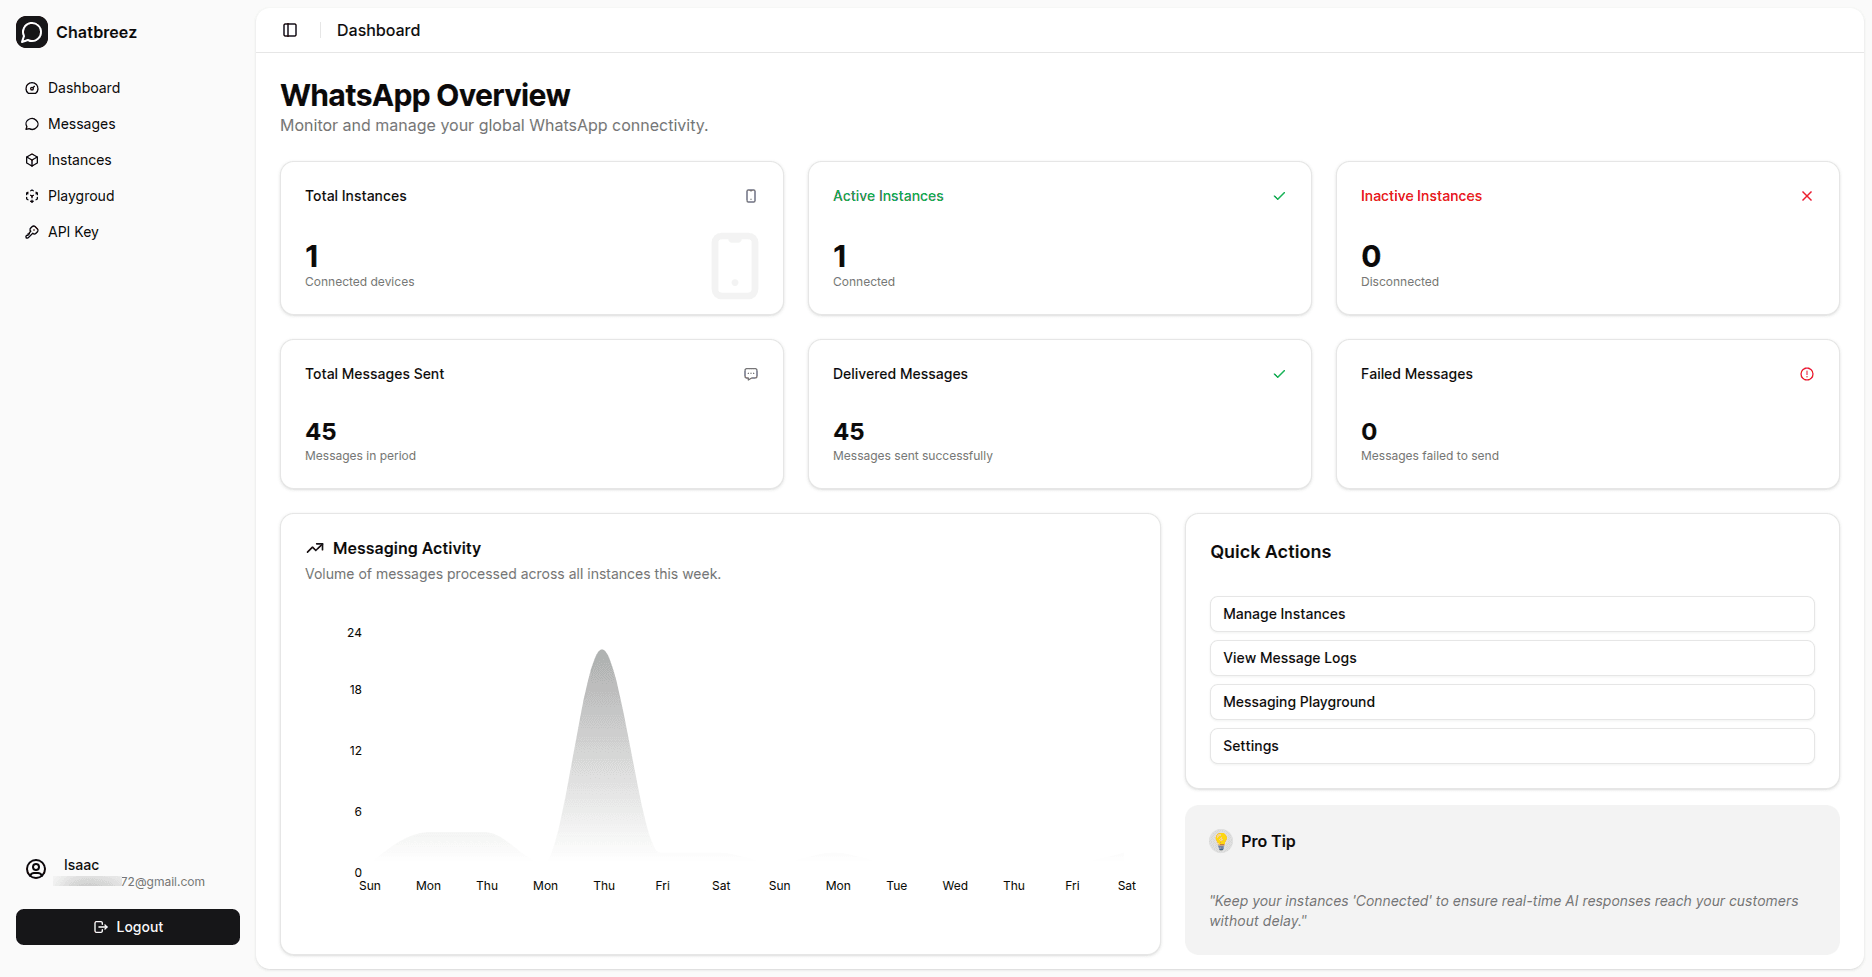
Task: Click the Delivered Messages title
Action: (x=900, y=374)
